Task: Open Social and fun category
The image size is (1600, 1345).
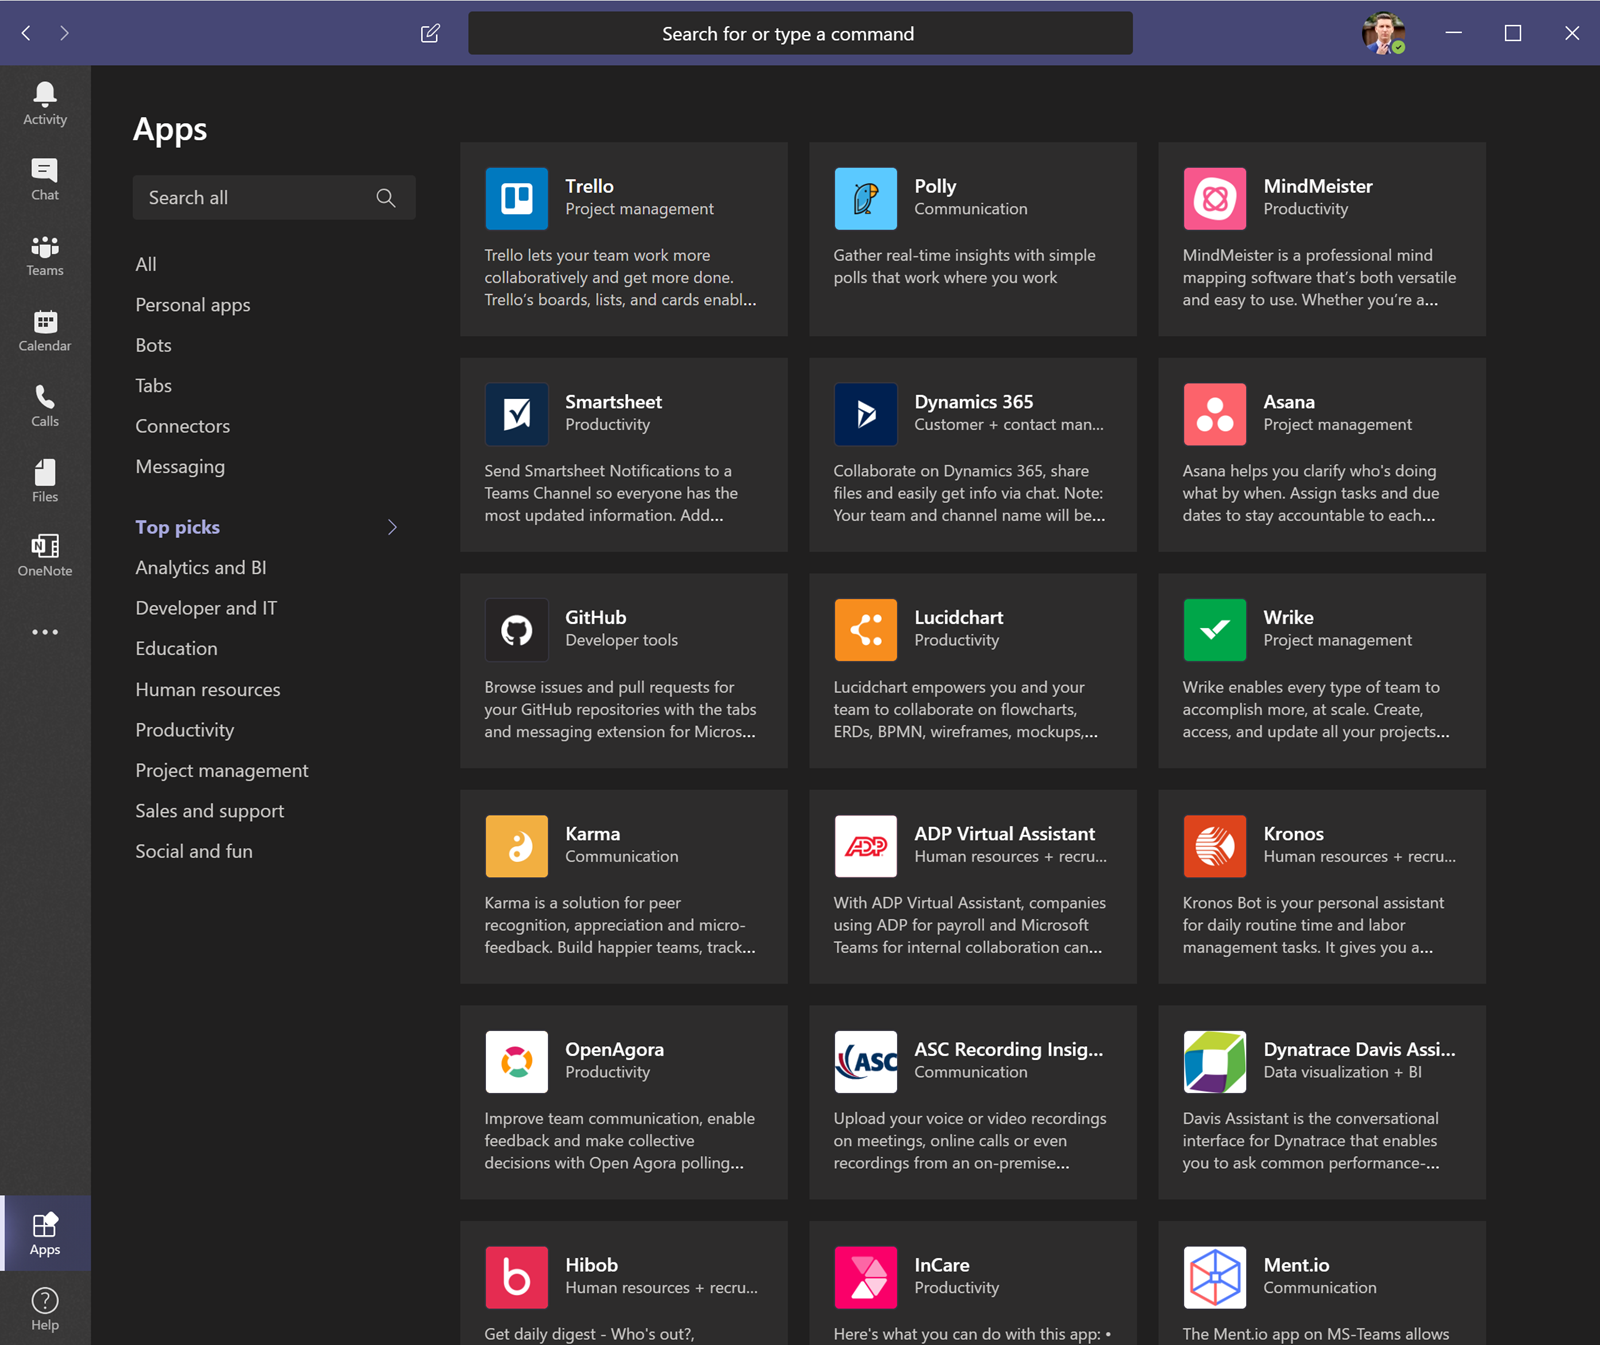Action: (194, 852)
